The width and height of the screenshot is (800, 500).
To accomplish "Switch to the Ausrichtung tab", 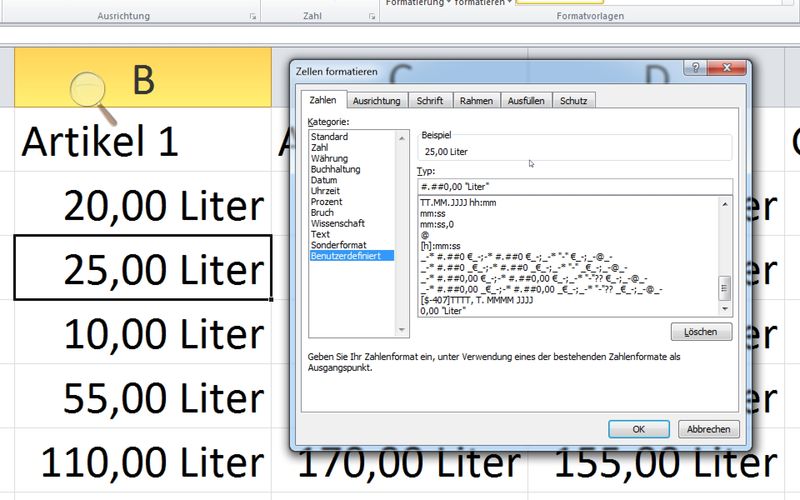I will pyautogui.click(x=377, y=101).
